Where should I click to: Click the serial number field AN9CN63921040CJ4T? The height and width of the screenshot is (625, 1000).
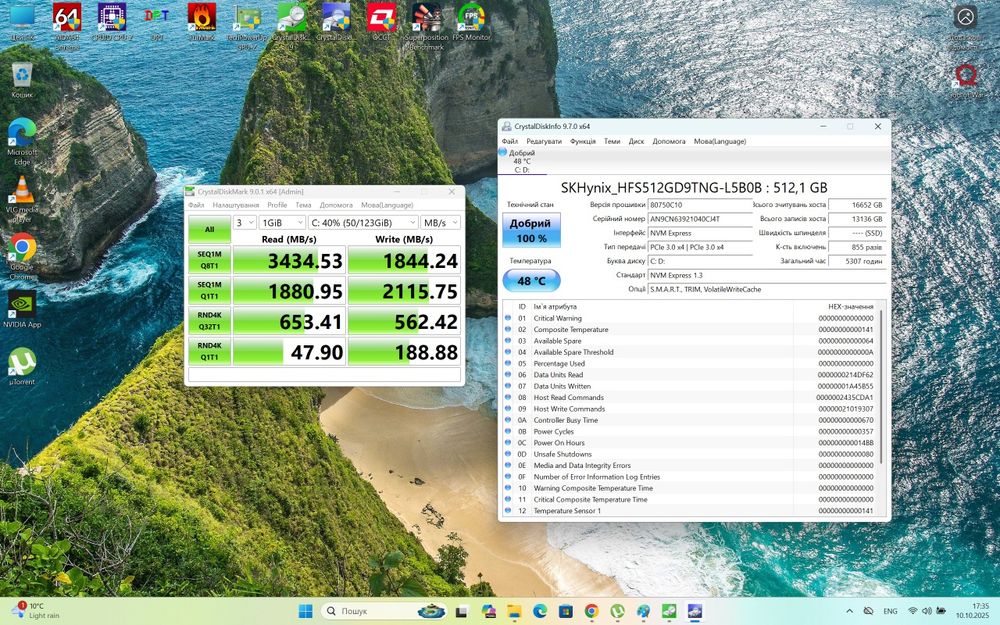[700, 219]
